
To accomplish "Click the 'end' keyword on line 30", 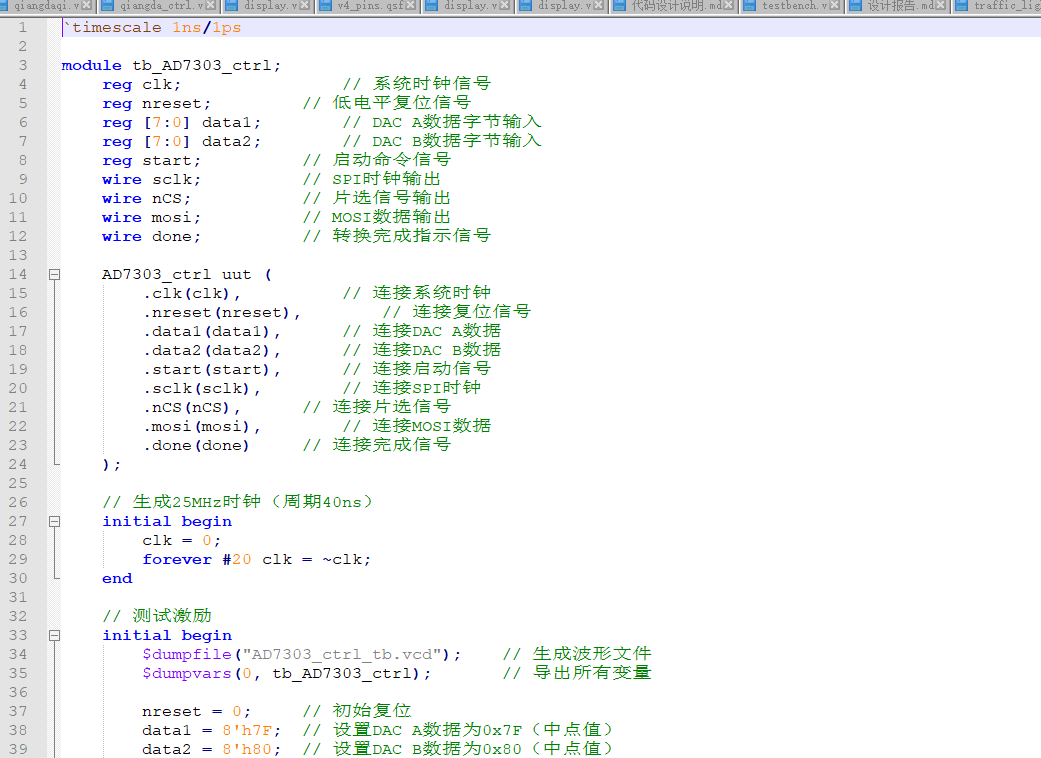I will click(117, 579).
